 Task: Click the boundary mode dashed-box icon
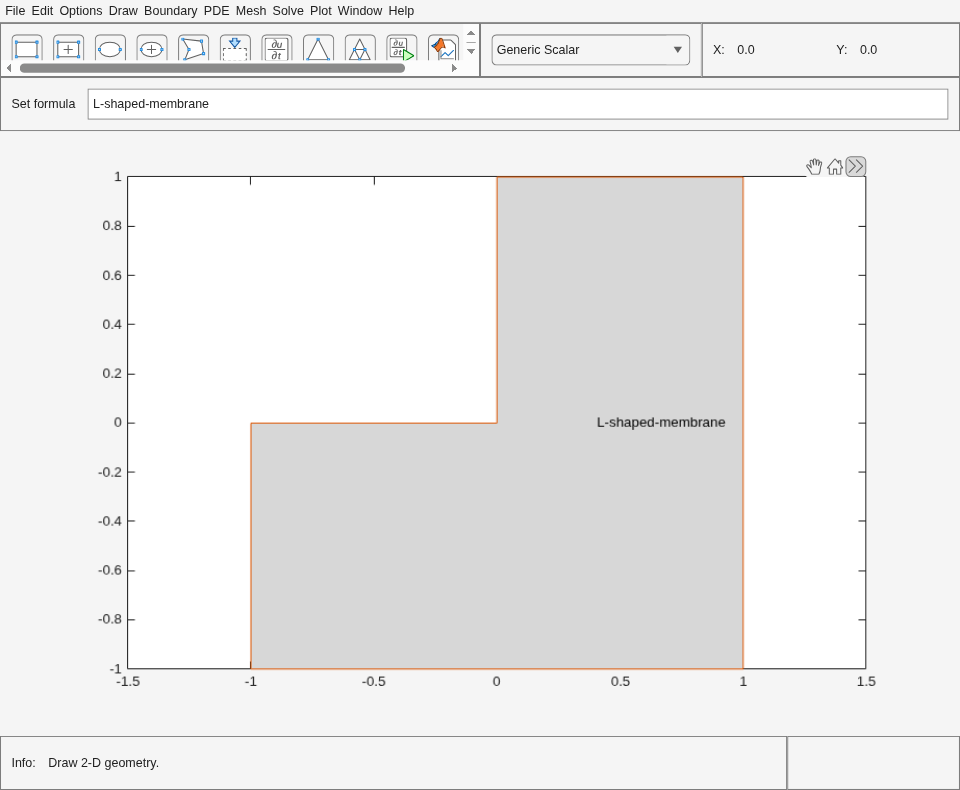click(235, 48)
